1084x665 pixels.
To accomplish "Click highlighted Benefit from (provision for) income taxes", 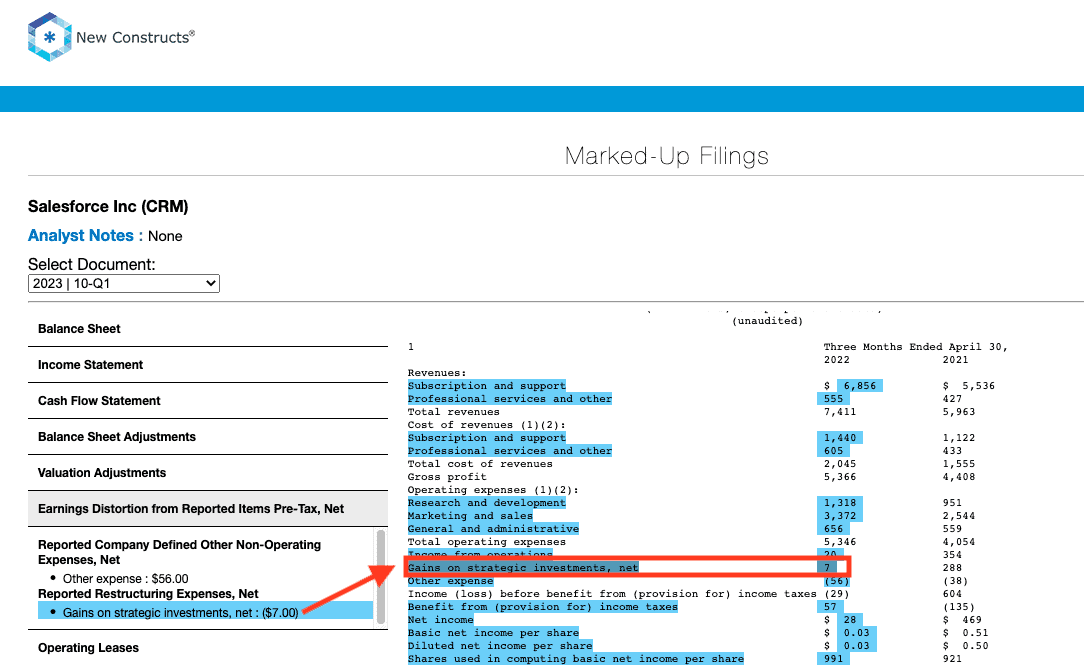I will 543,607.
